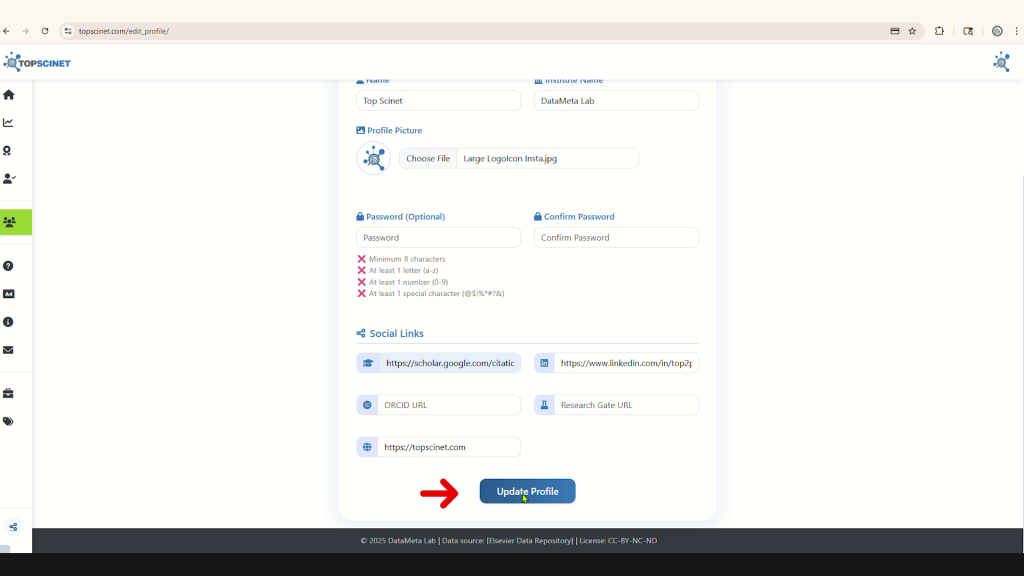This screenshot has width=1024, height=576.
Task: Focus the Confirm Password field
Action: 616,238
